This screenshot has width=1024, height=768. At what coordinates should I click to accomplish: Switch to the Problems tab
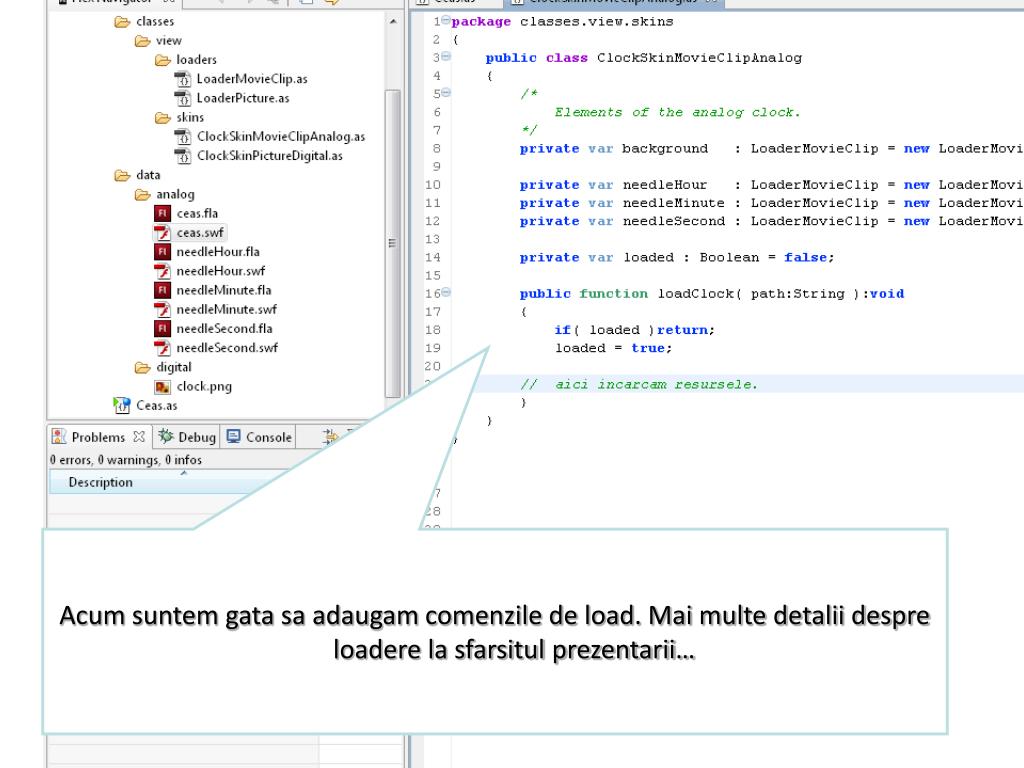[x=98, y=437]
